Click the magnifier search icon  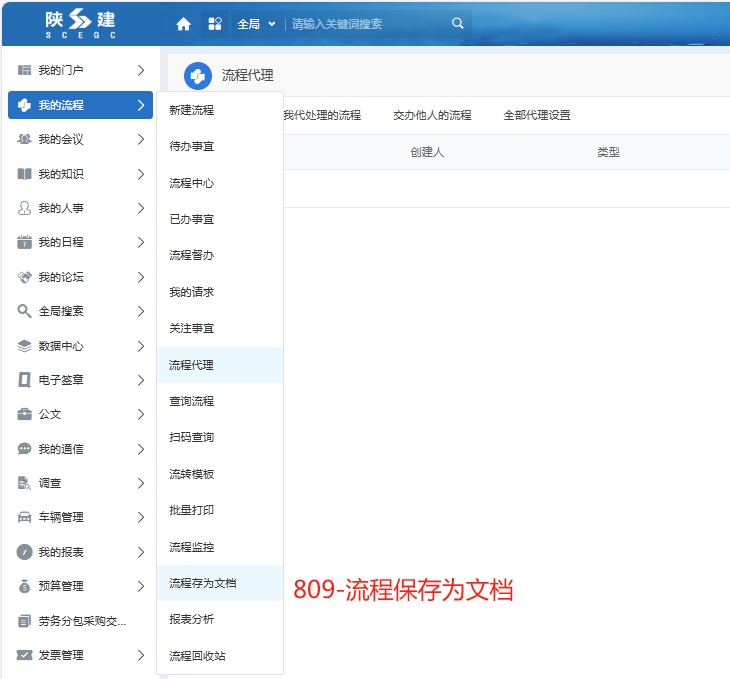pyautogui.click(x=458, y=23)
